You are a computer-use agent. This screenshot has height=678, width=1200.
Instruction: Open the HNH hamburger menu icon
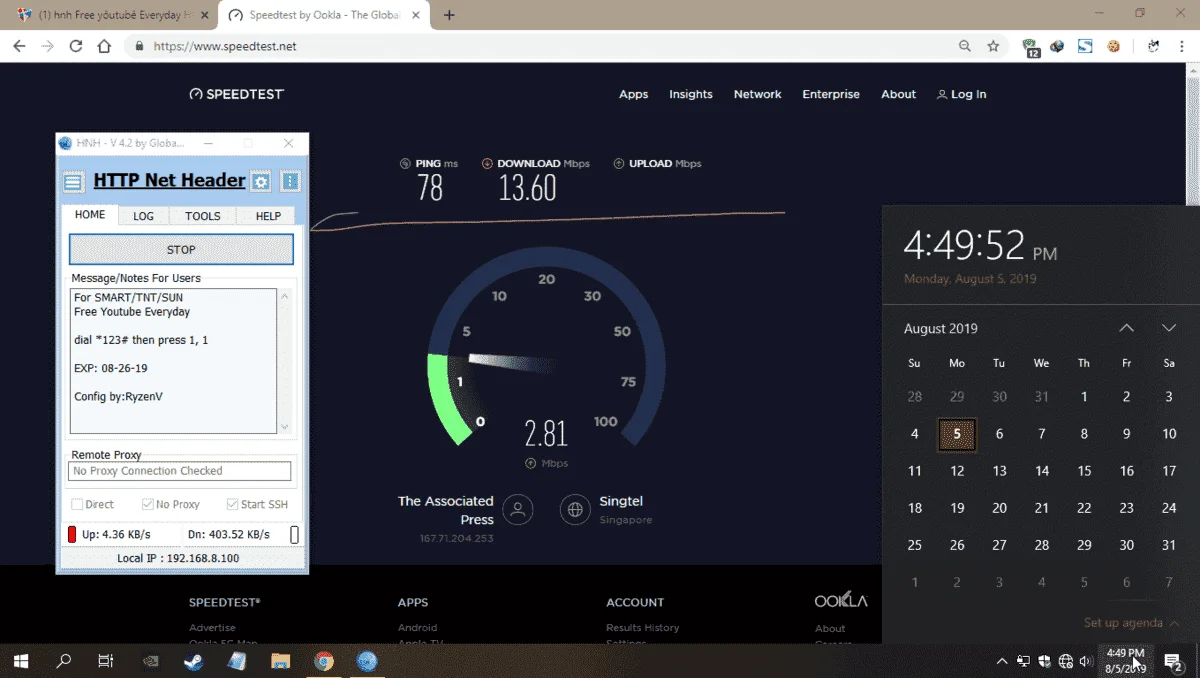coord(73,182)
